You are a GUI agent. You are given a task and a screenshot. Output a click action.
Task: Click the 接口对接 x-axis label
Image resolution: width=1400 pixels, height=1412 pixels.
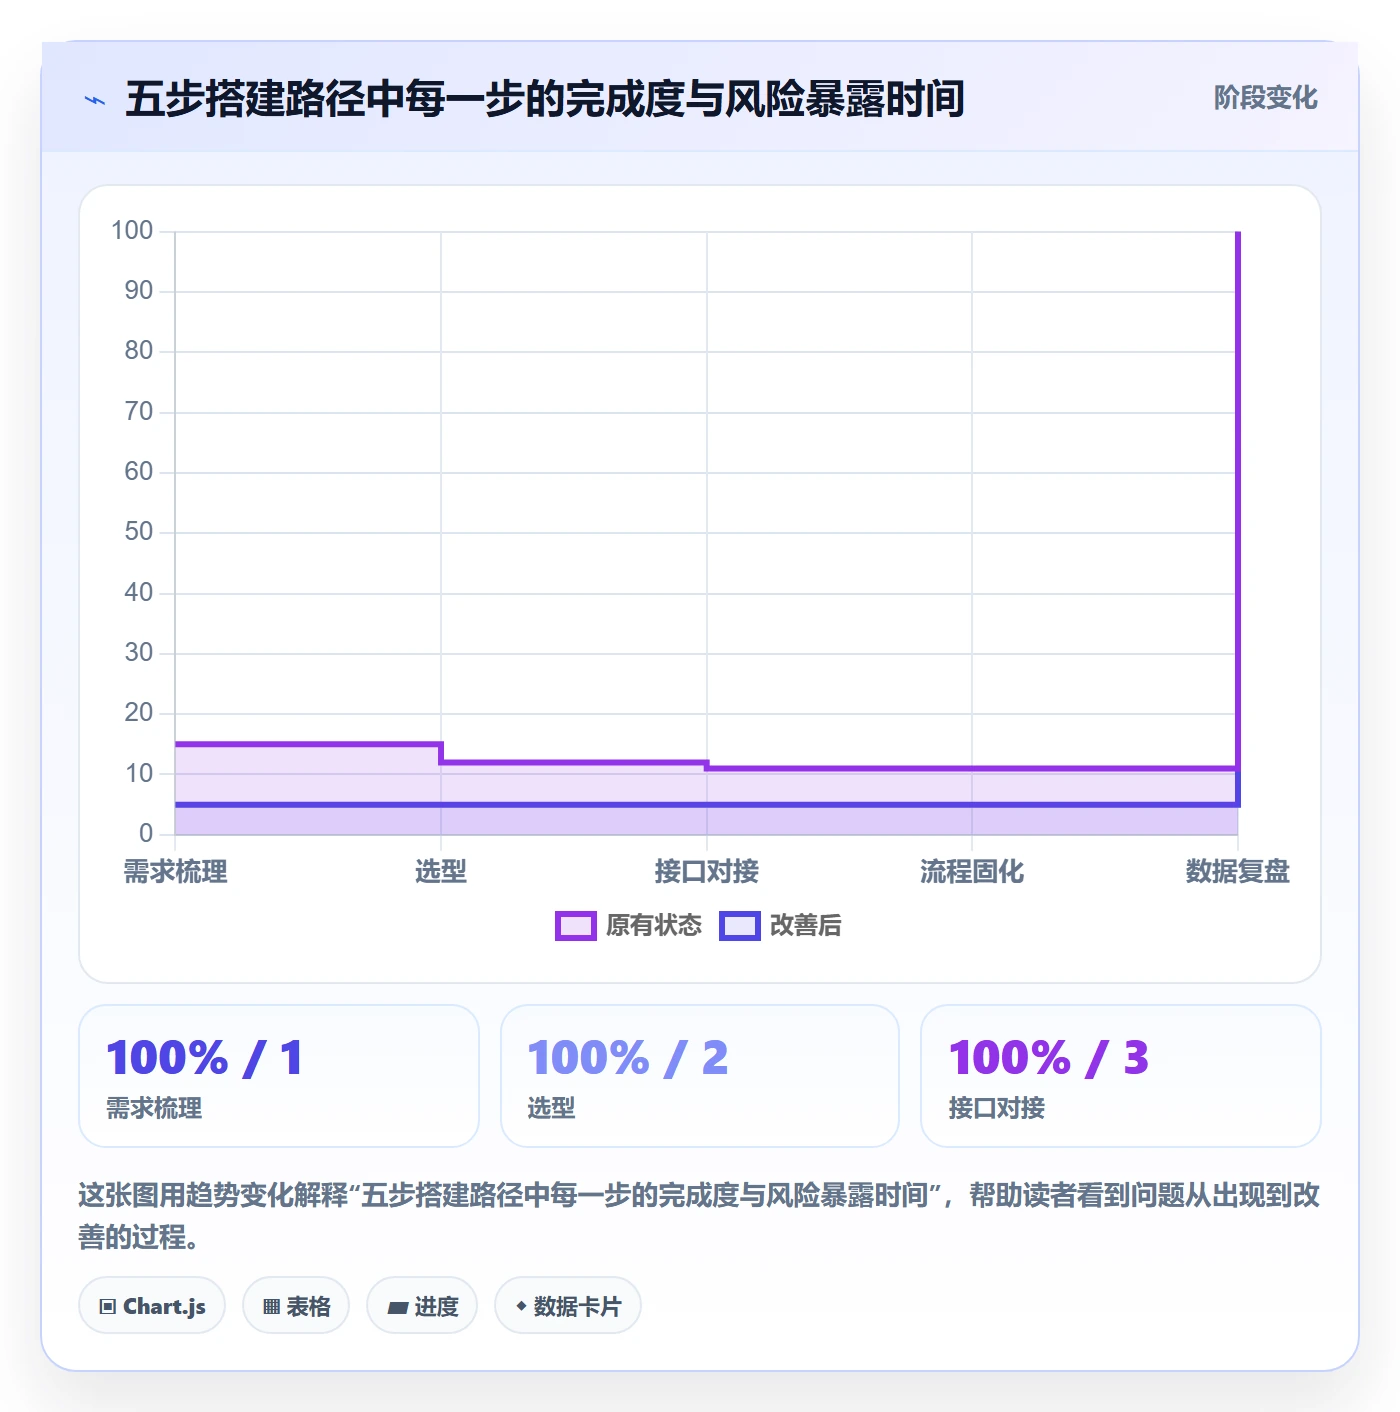pos(707,872)
